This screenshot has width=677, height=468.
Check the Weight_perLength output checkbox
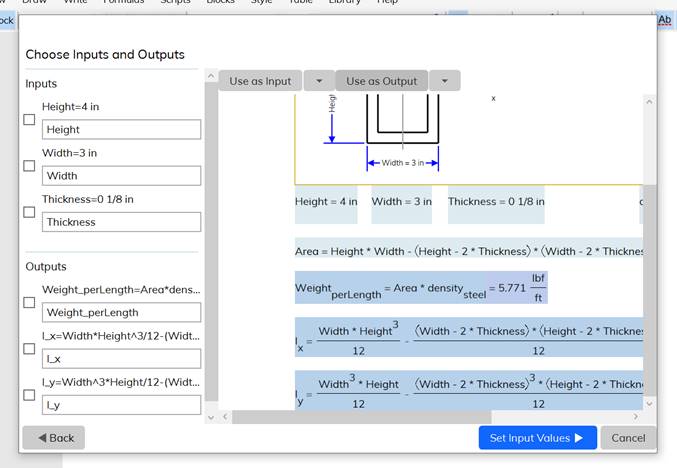(29, 303)
